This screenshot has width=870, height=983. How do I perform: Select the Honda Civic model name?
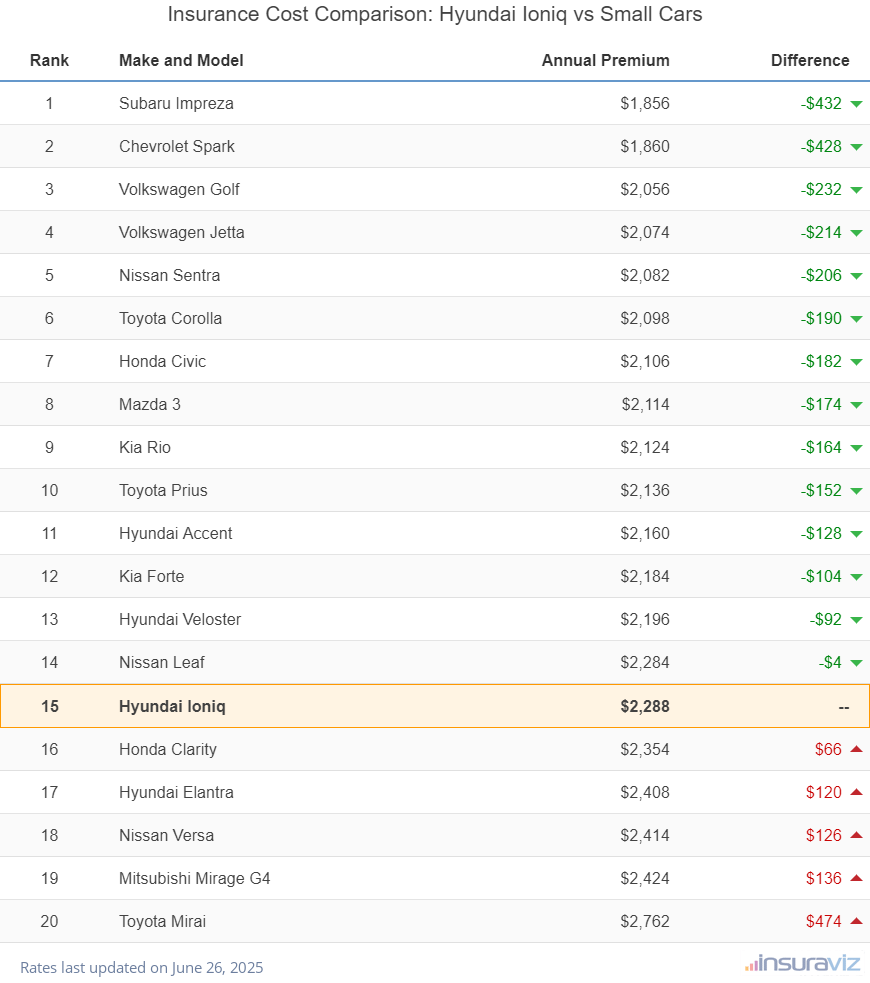[162, 361]
